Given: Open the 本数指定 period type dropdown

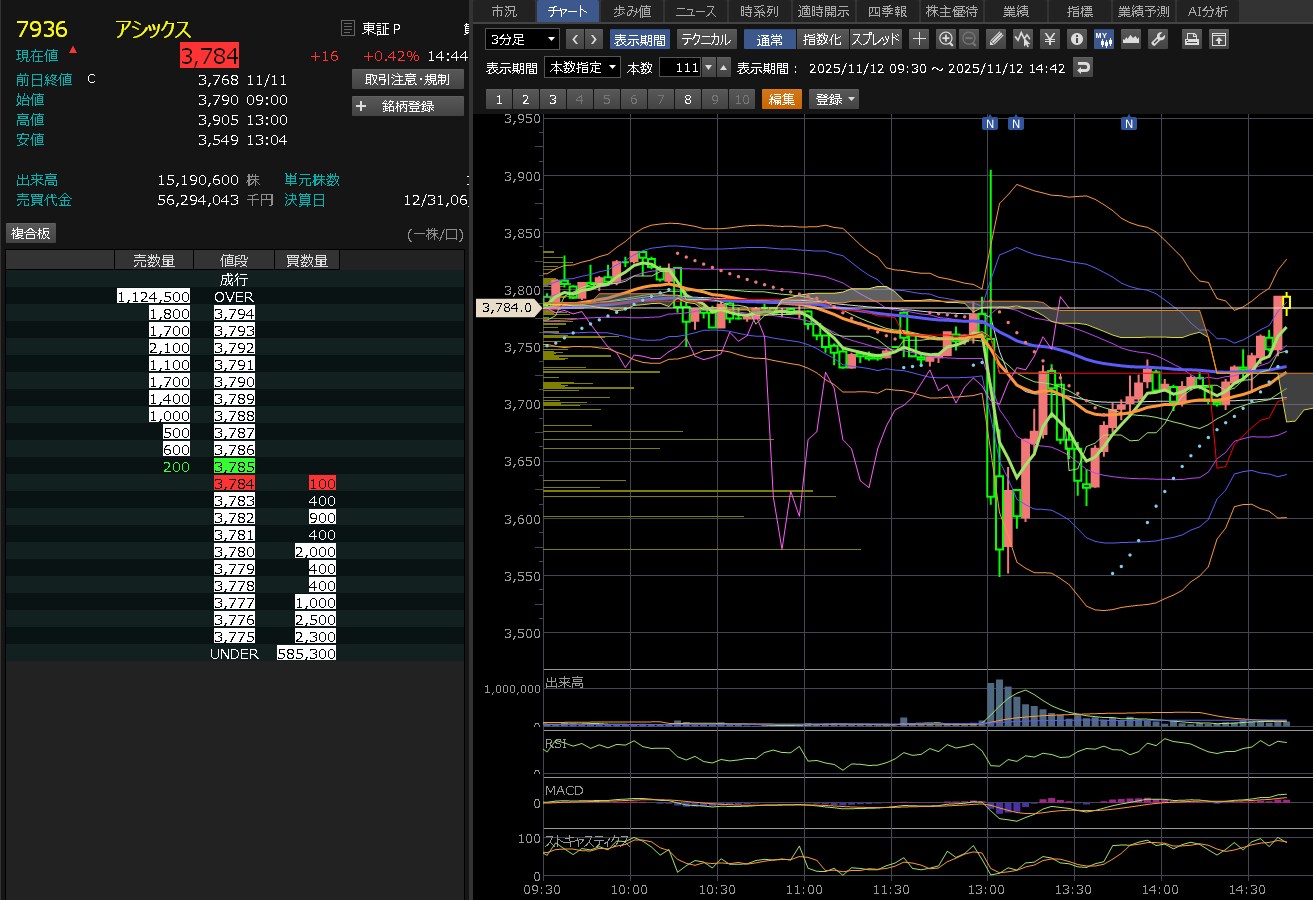Looking at the screenshot, I should (x=582, y=67).
